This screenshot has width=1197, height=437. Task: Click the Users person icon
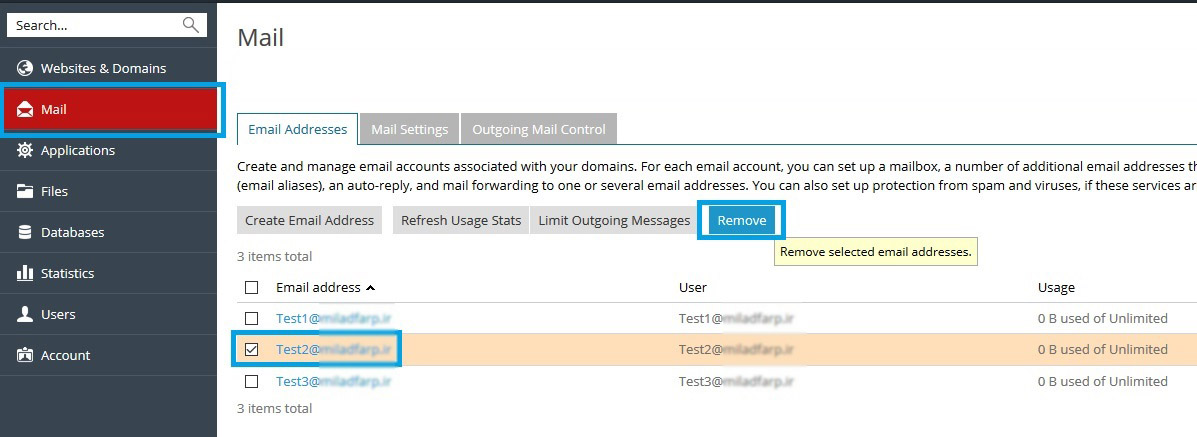(25, 314)
